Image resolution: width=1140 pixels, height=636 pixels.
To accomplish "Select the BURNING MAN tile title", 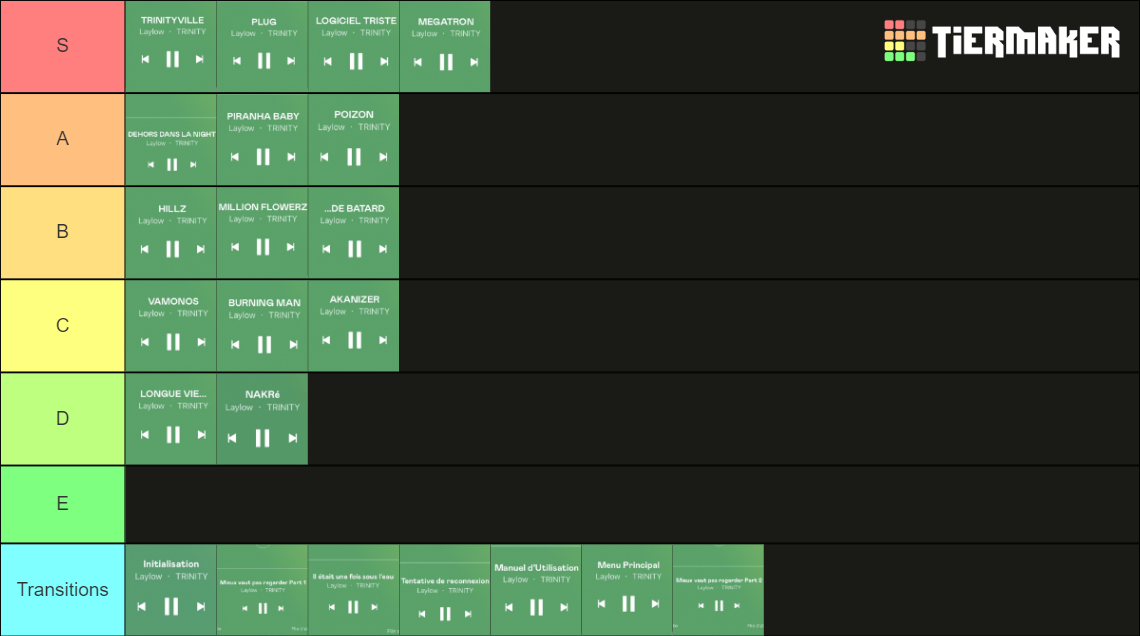I will tap(264, 303).
